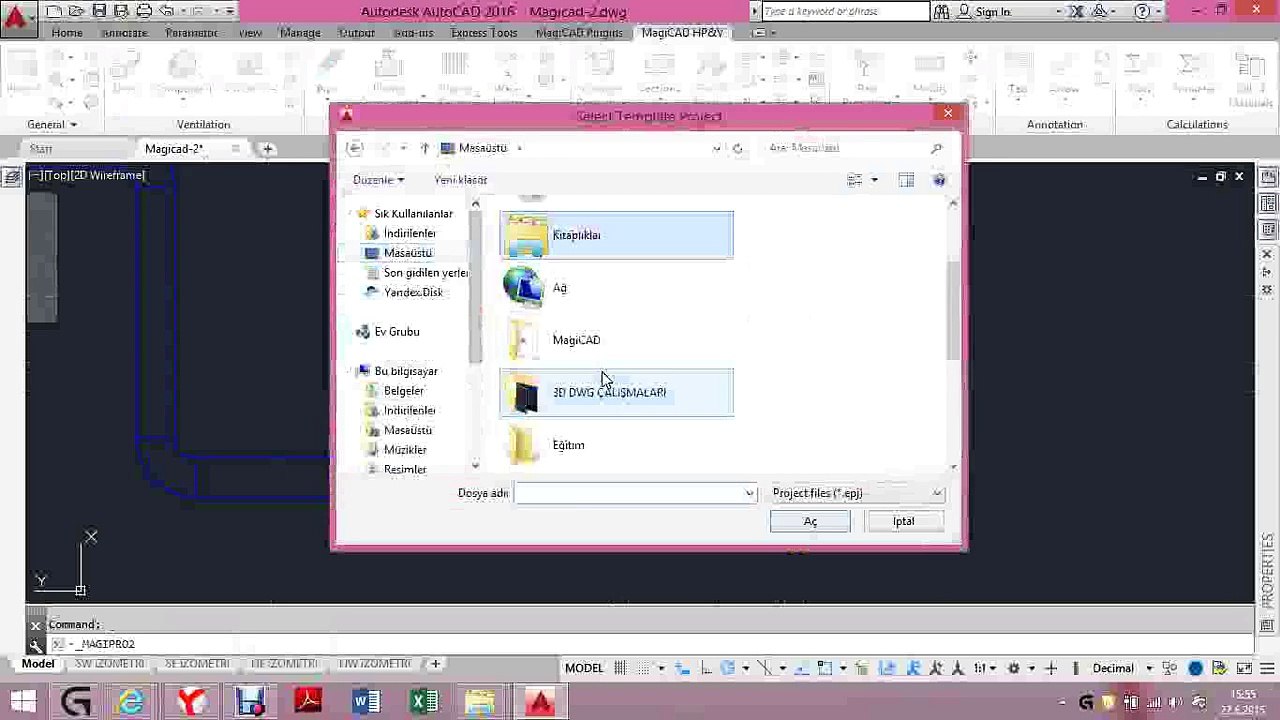Open the workspace switching gear icon
1280x720 pixels.
tap(1013, 668)
